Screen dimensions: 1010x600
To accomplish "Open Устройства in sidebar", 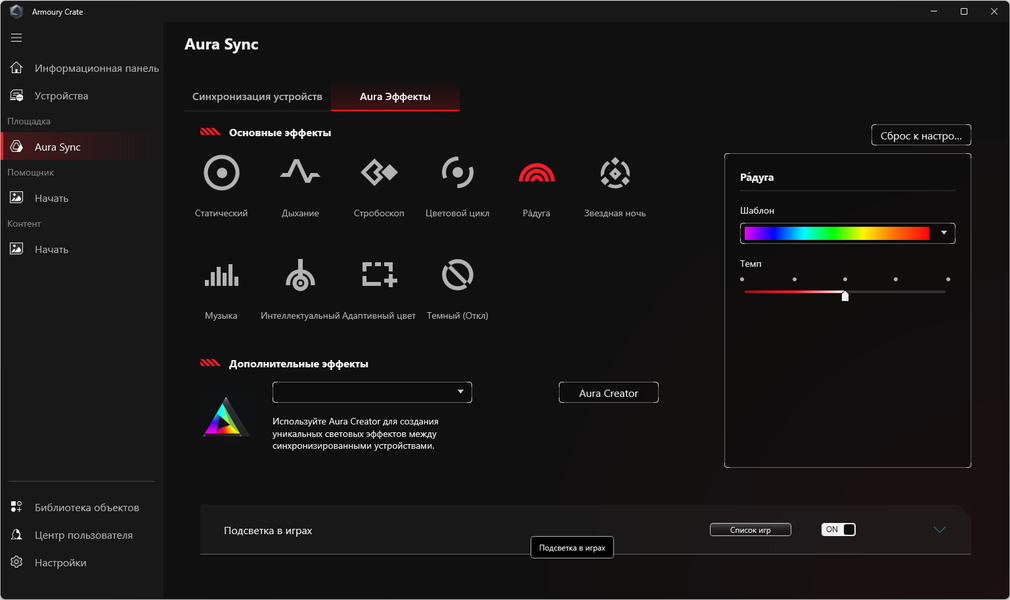I will click(61, 96).
